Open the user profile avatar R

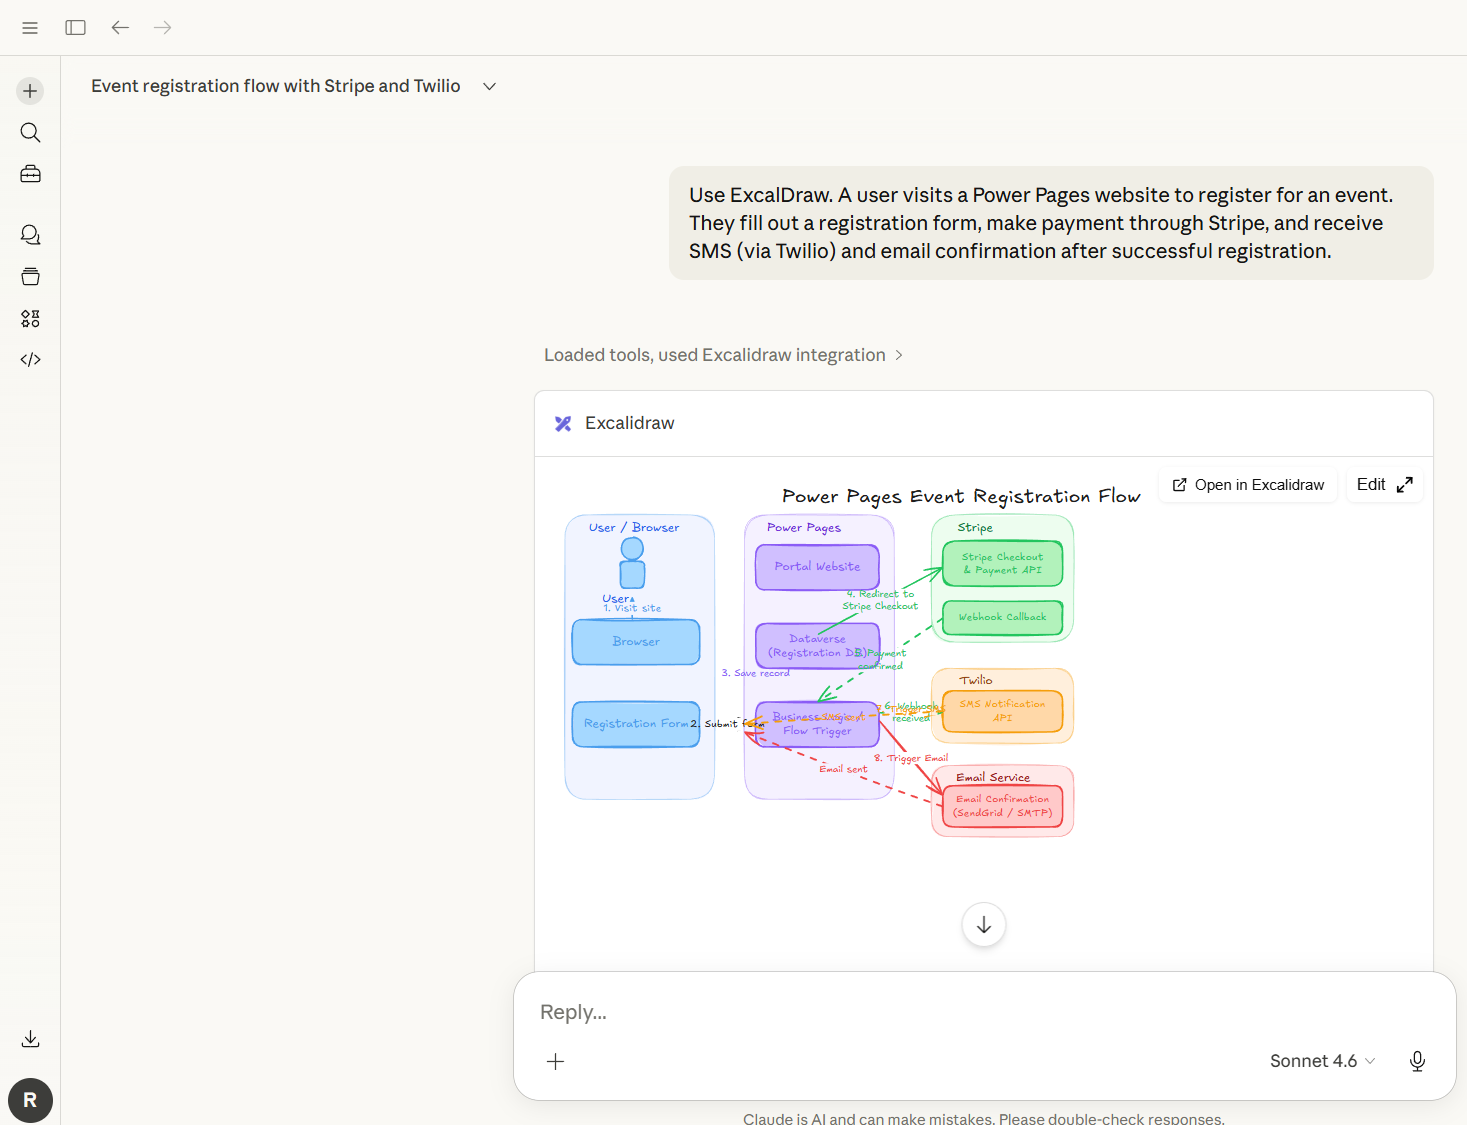[x=30, y=1100]
